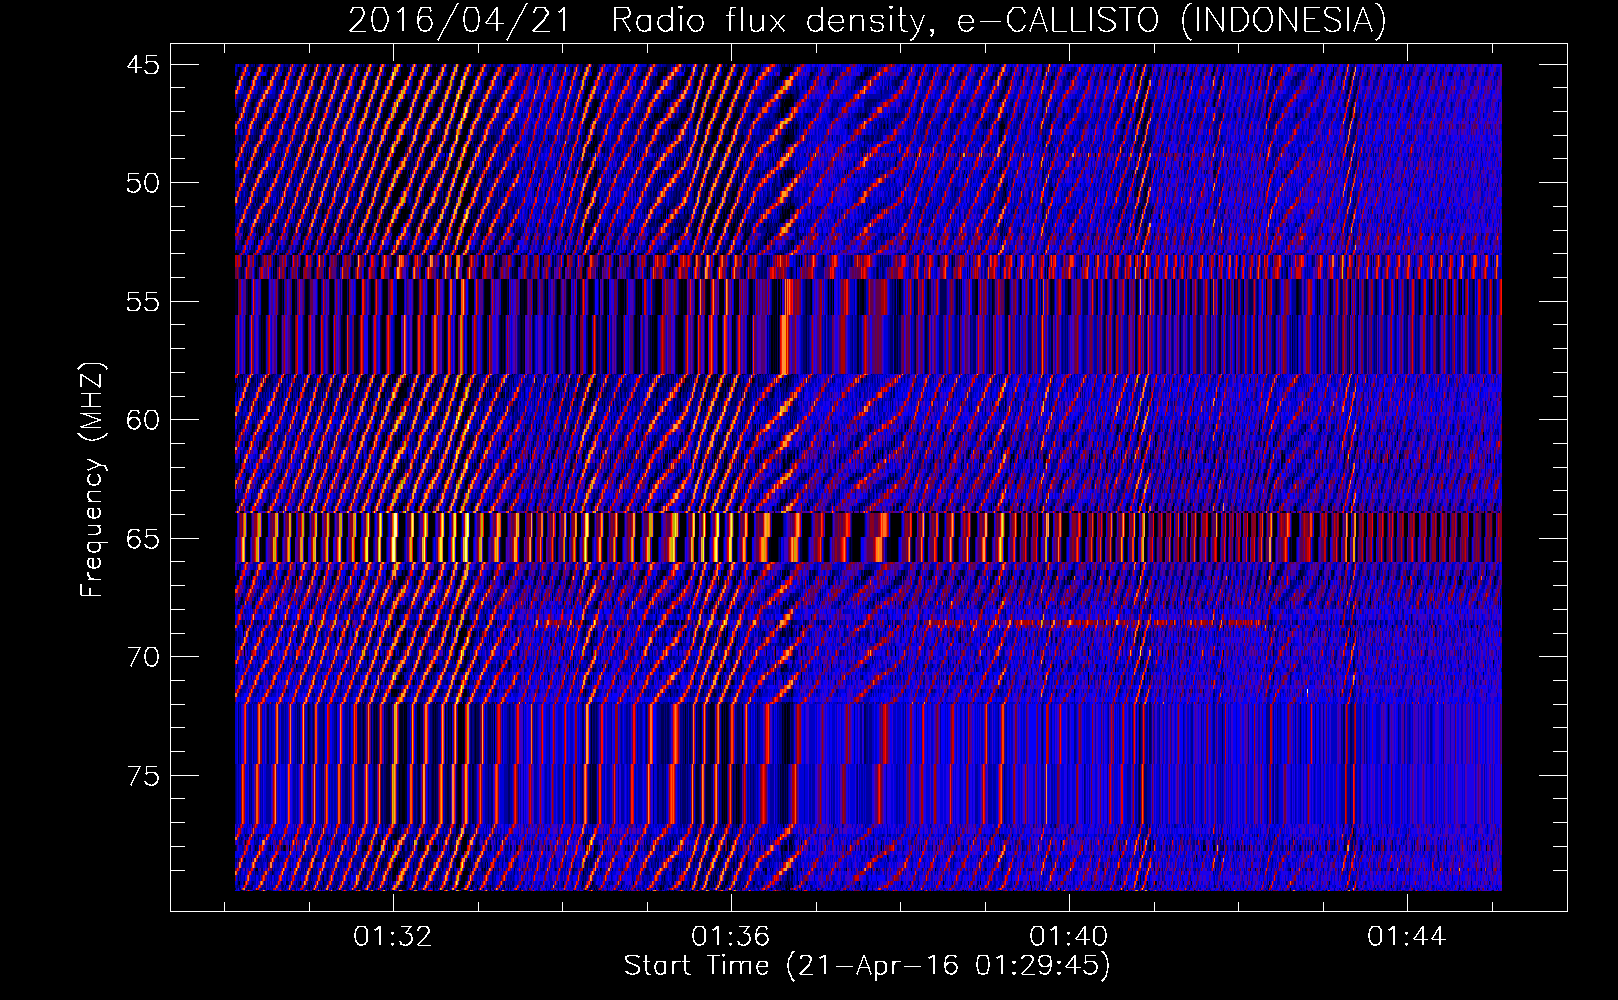Image resolution: width=1618 pixels, height=1000 pixels.
Task: Click the 01:32 time tick label
Action: (393, 936)
